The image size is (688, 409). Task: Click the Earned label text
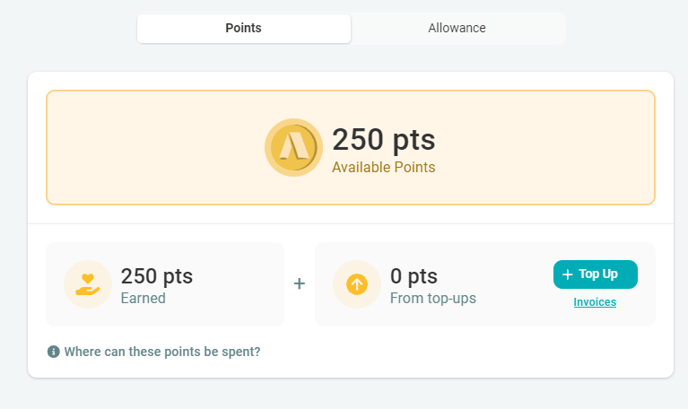[143, 297]
